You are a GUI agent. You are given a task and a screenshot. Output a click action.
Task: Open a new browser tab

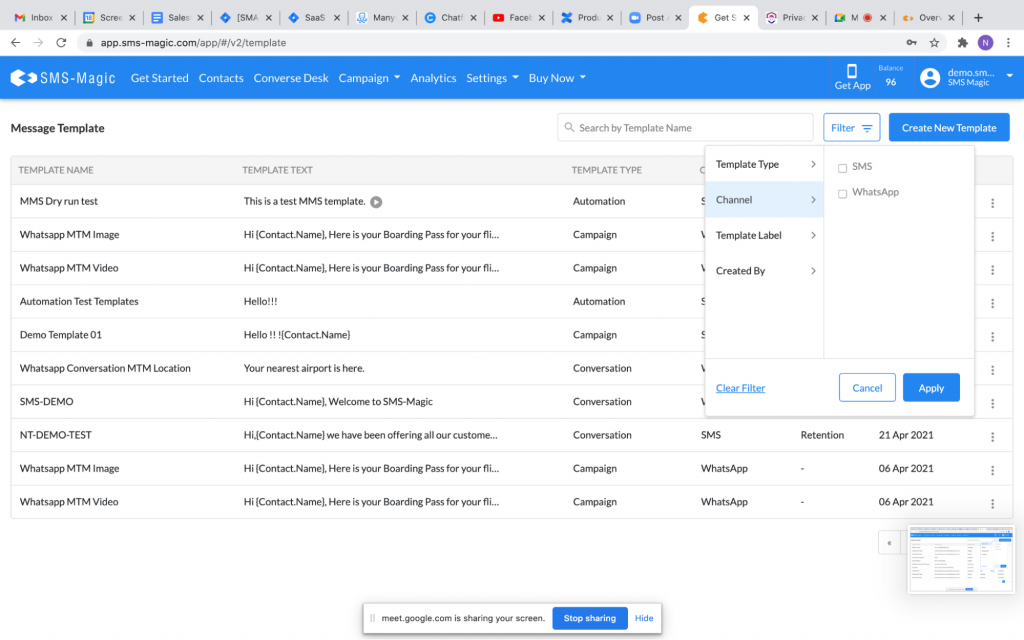point(978,18)
